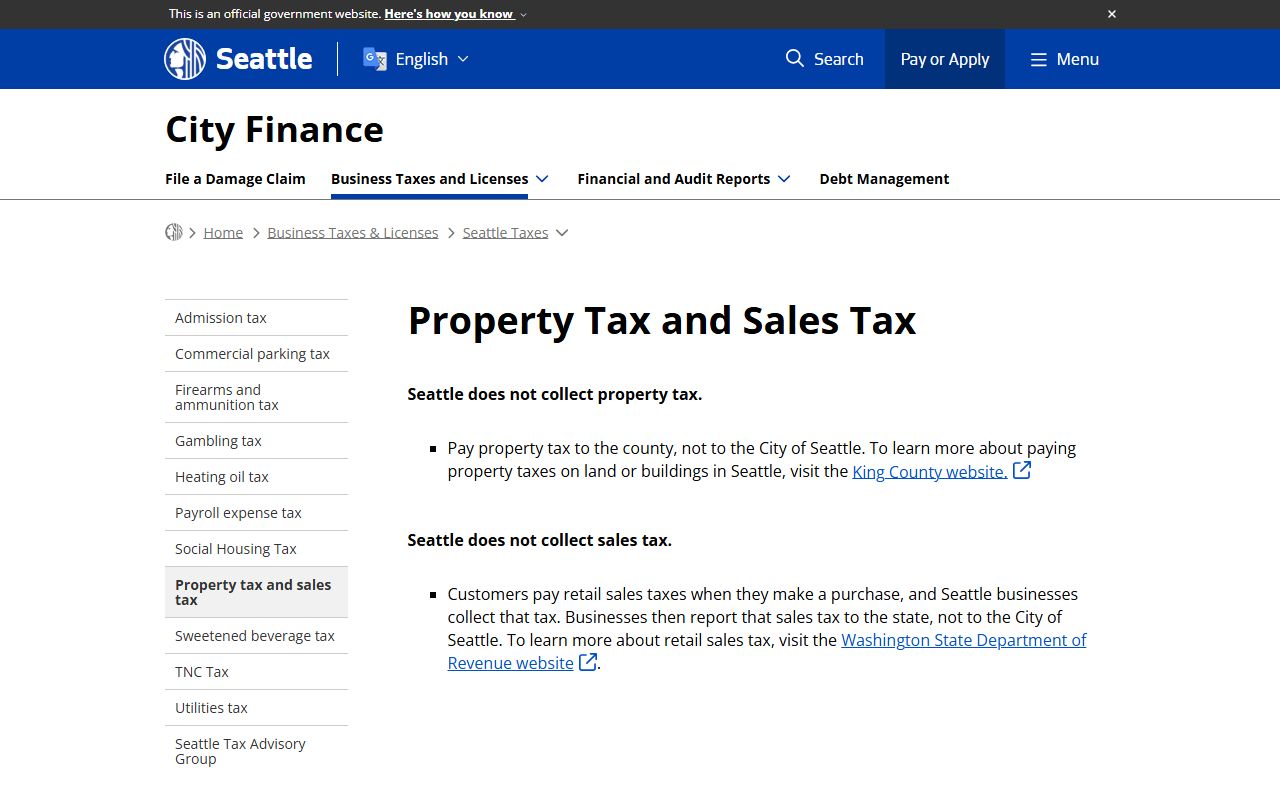The height and width of the screenshot is (800, 1280).
Task: Select Gambling tax in the sidebar
Action: tap(256, 441)
